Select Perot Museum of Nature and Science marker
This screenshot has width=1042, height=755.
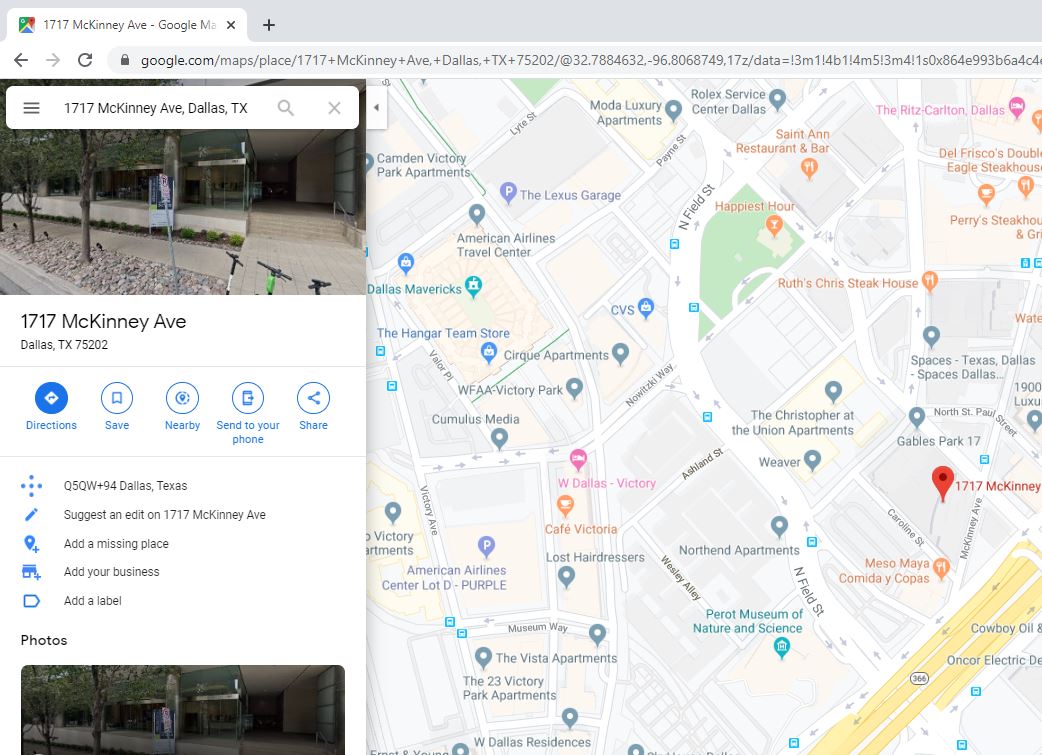782,647
